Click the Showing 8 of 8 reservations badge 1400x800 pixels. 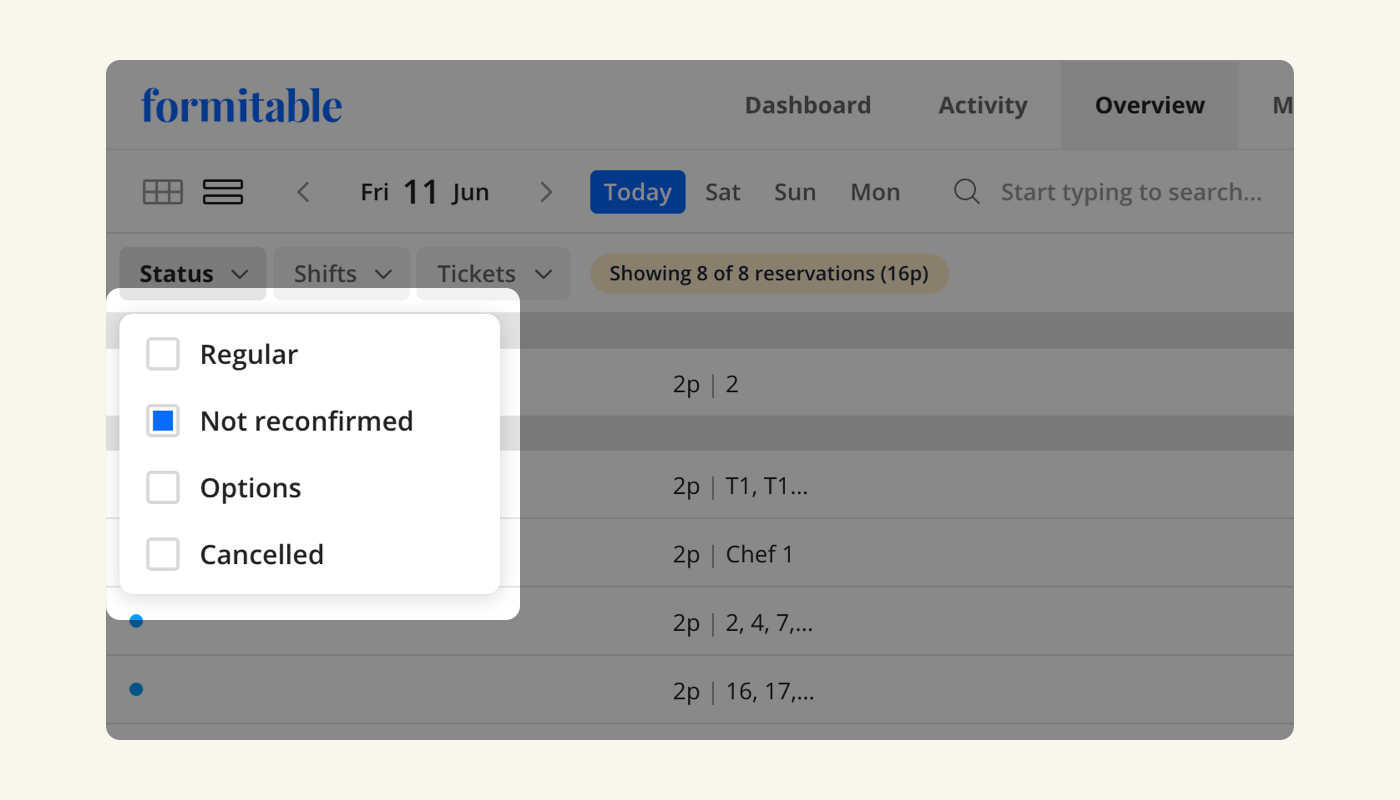769,273
